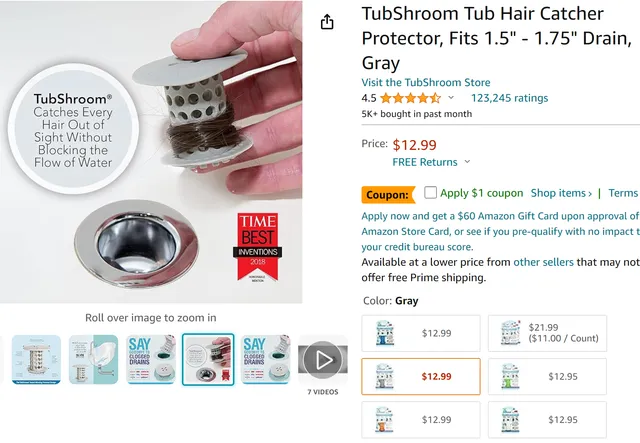Check the Apply $1 coupon checkbox
This screenshot has width=640, height=443.
(x=430, y=192)
